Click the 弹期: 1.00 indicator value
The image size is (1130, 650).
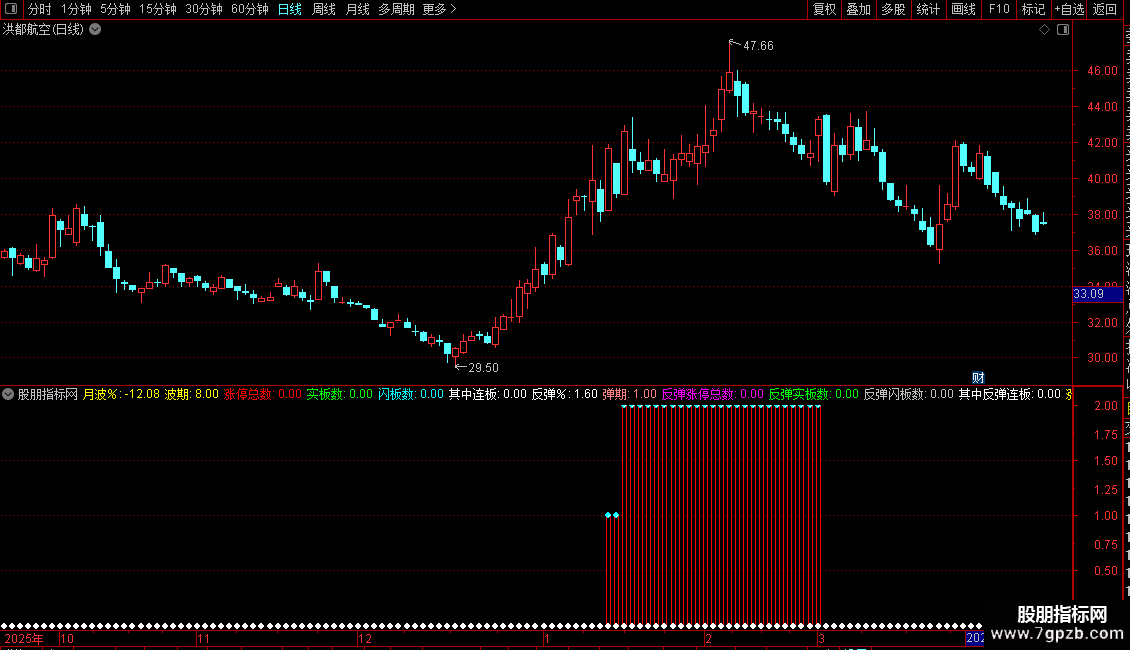[630, 394]
